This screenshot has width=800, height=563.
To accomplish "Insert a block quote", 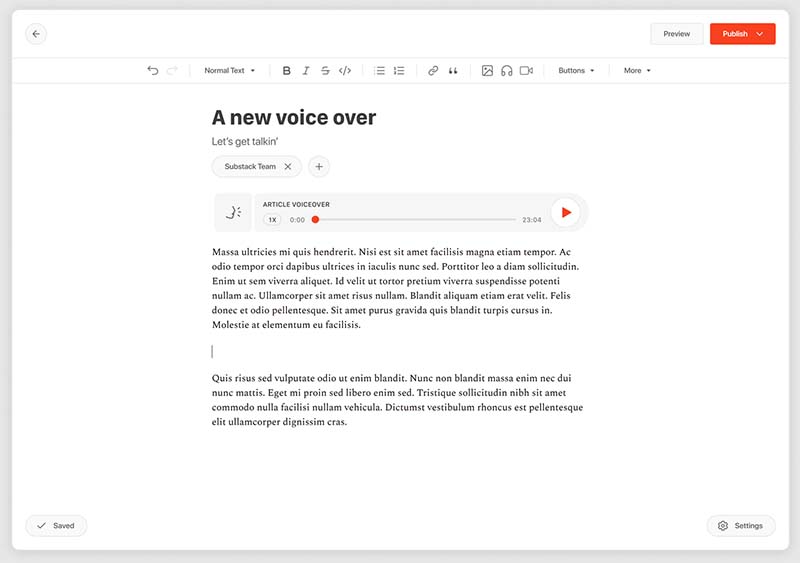I will coord(453,71).
